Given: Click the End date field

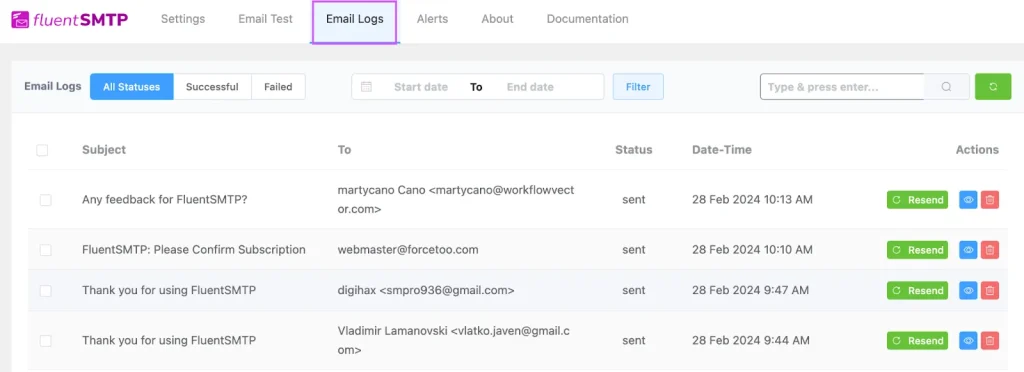Looking at the screenshot, I should point(530,87).
